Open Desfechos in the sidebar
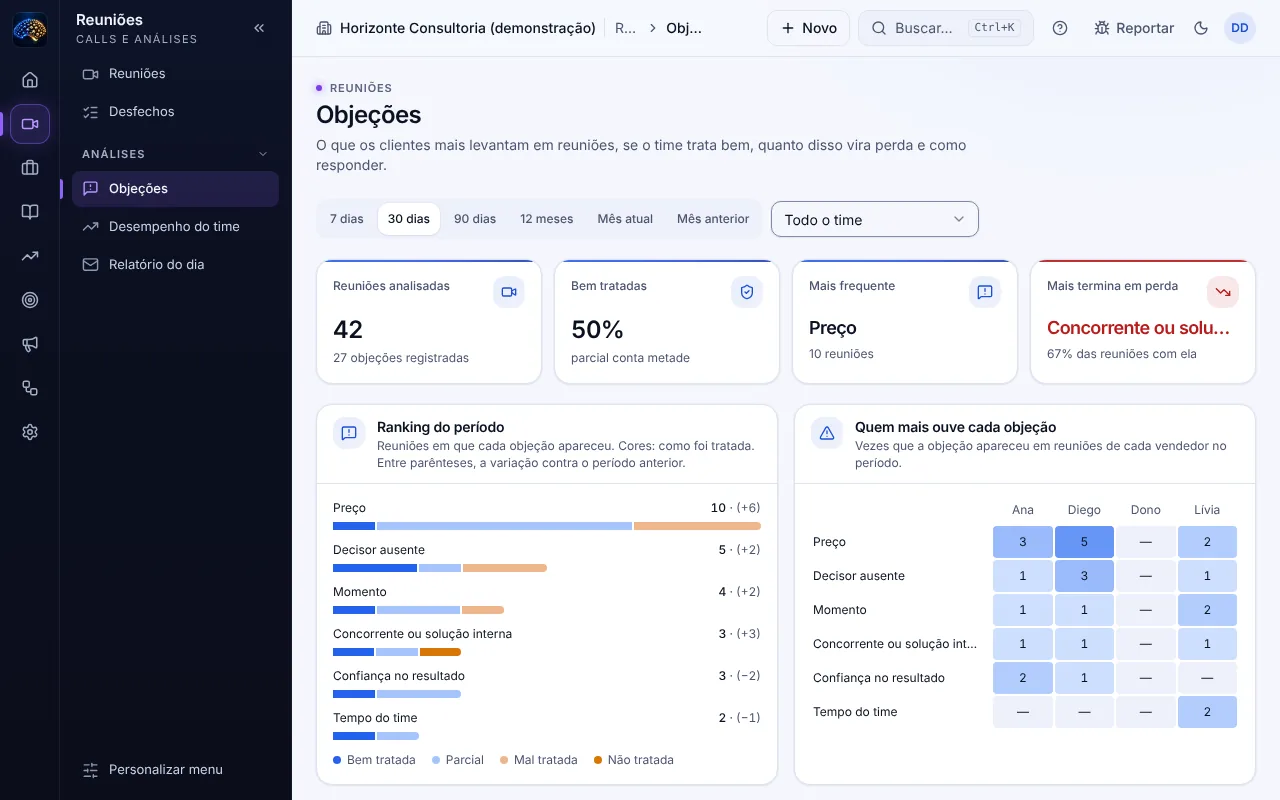This screenshot has height=800, width=1280. point(175,112)
